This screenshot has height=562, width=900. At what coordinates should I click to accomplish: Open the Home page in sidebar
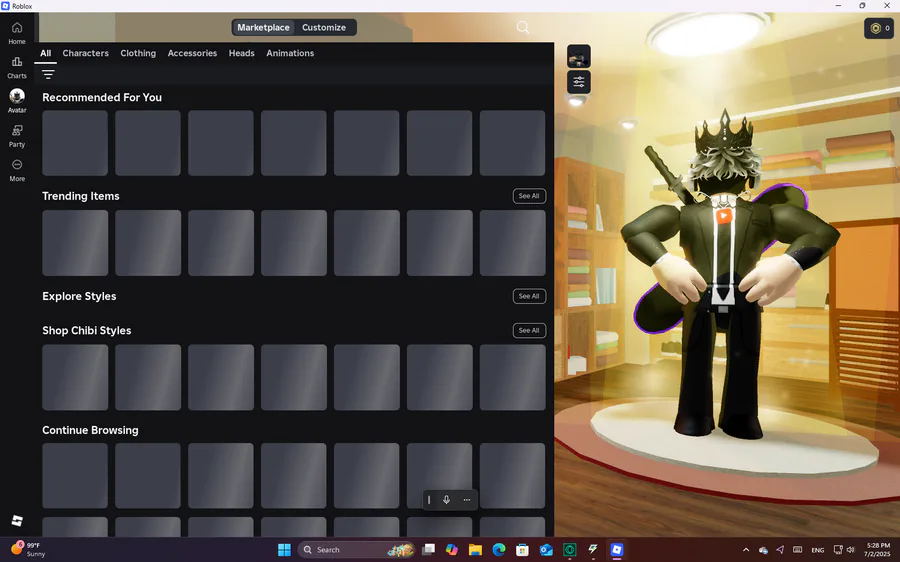point(17,33)
